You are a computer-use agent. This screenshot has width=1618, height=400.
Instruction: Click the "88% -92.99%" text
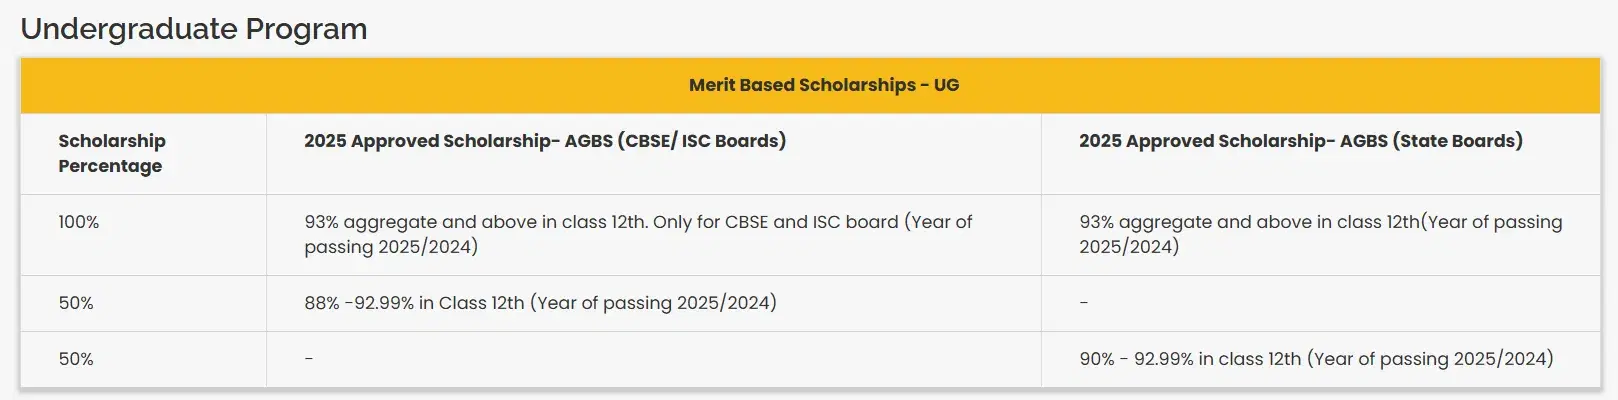359,303
